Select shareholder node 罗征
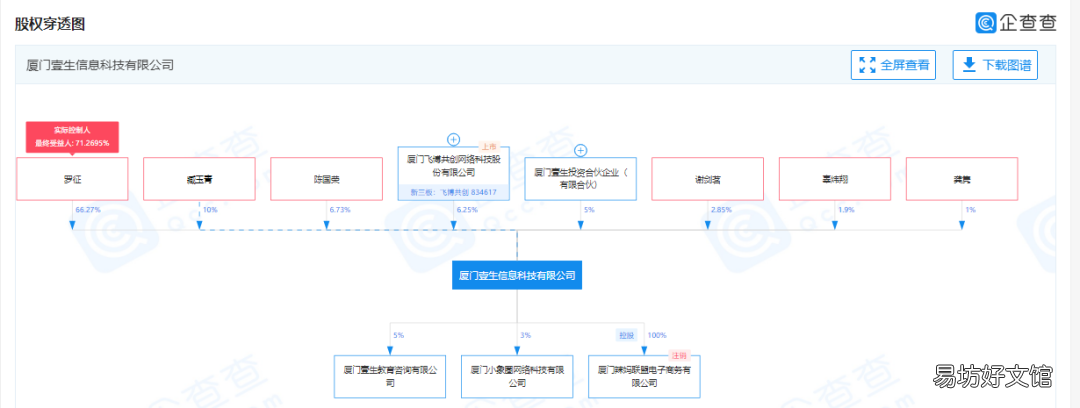Image resolution: width=1080 pixels, height=408 pixels. [x=72, y=179]
